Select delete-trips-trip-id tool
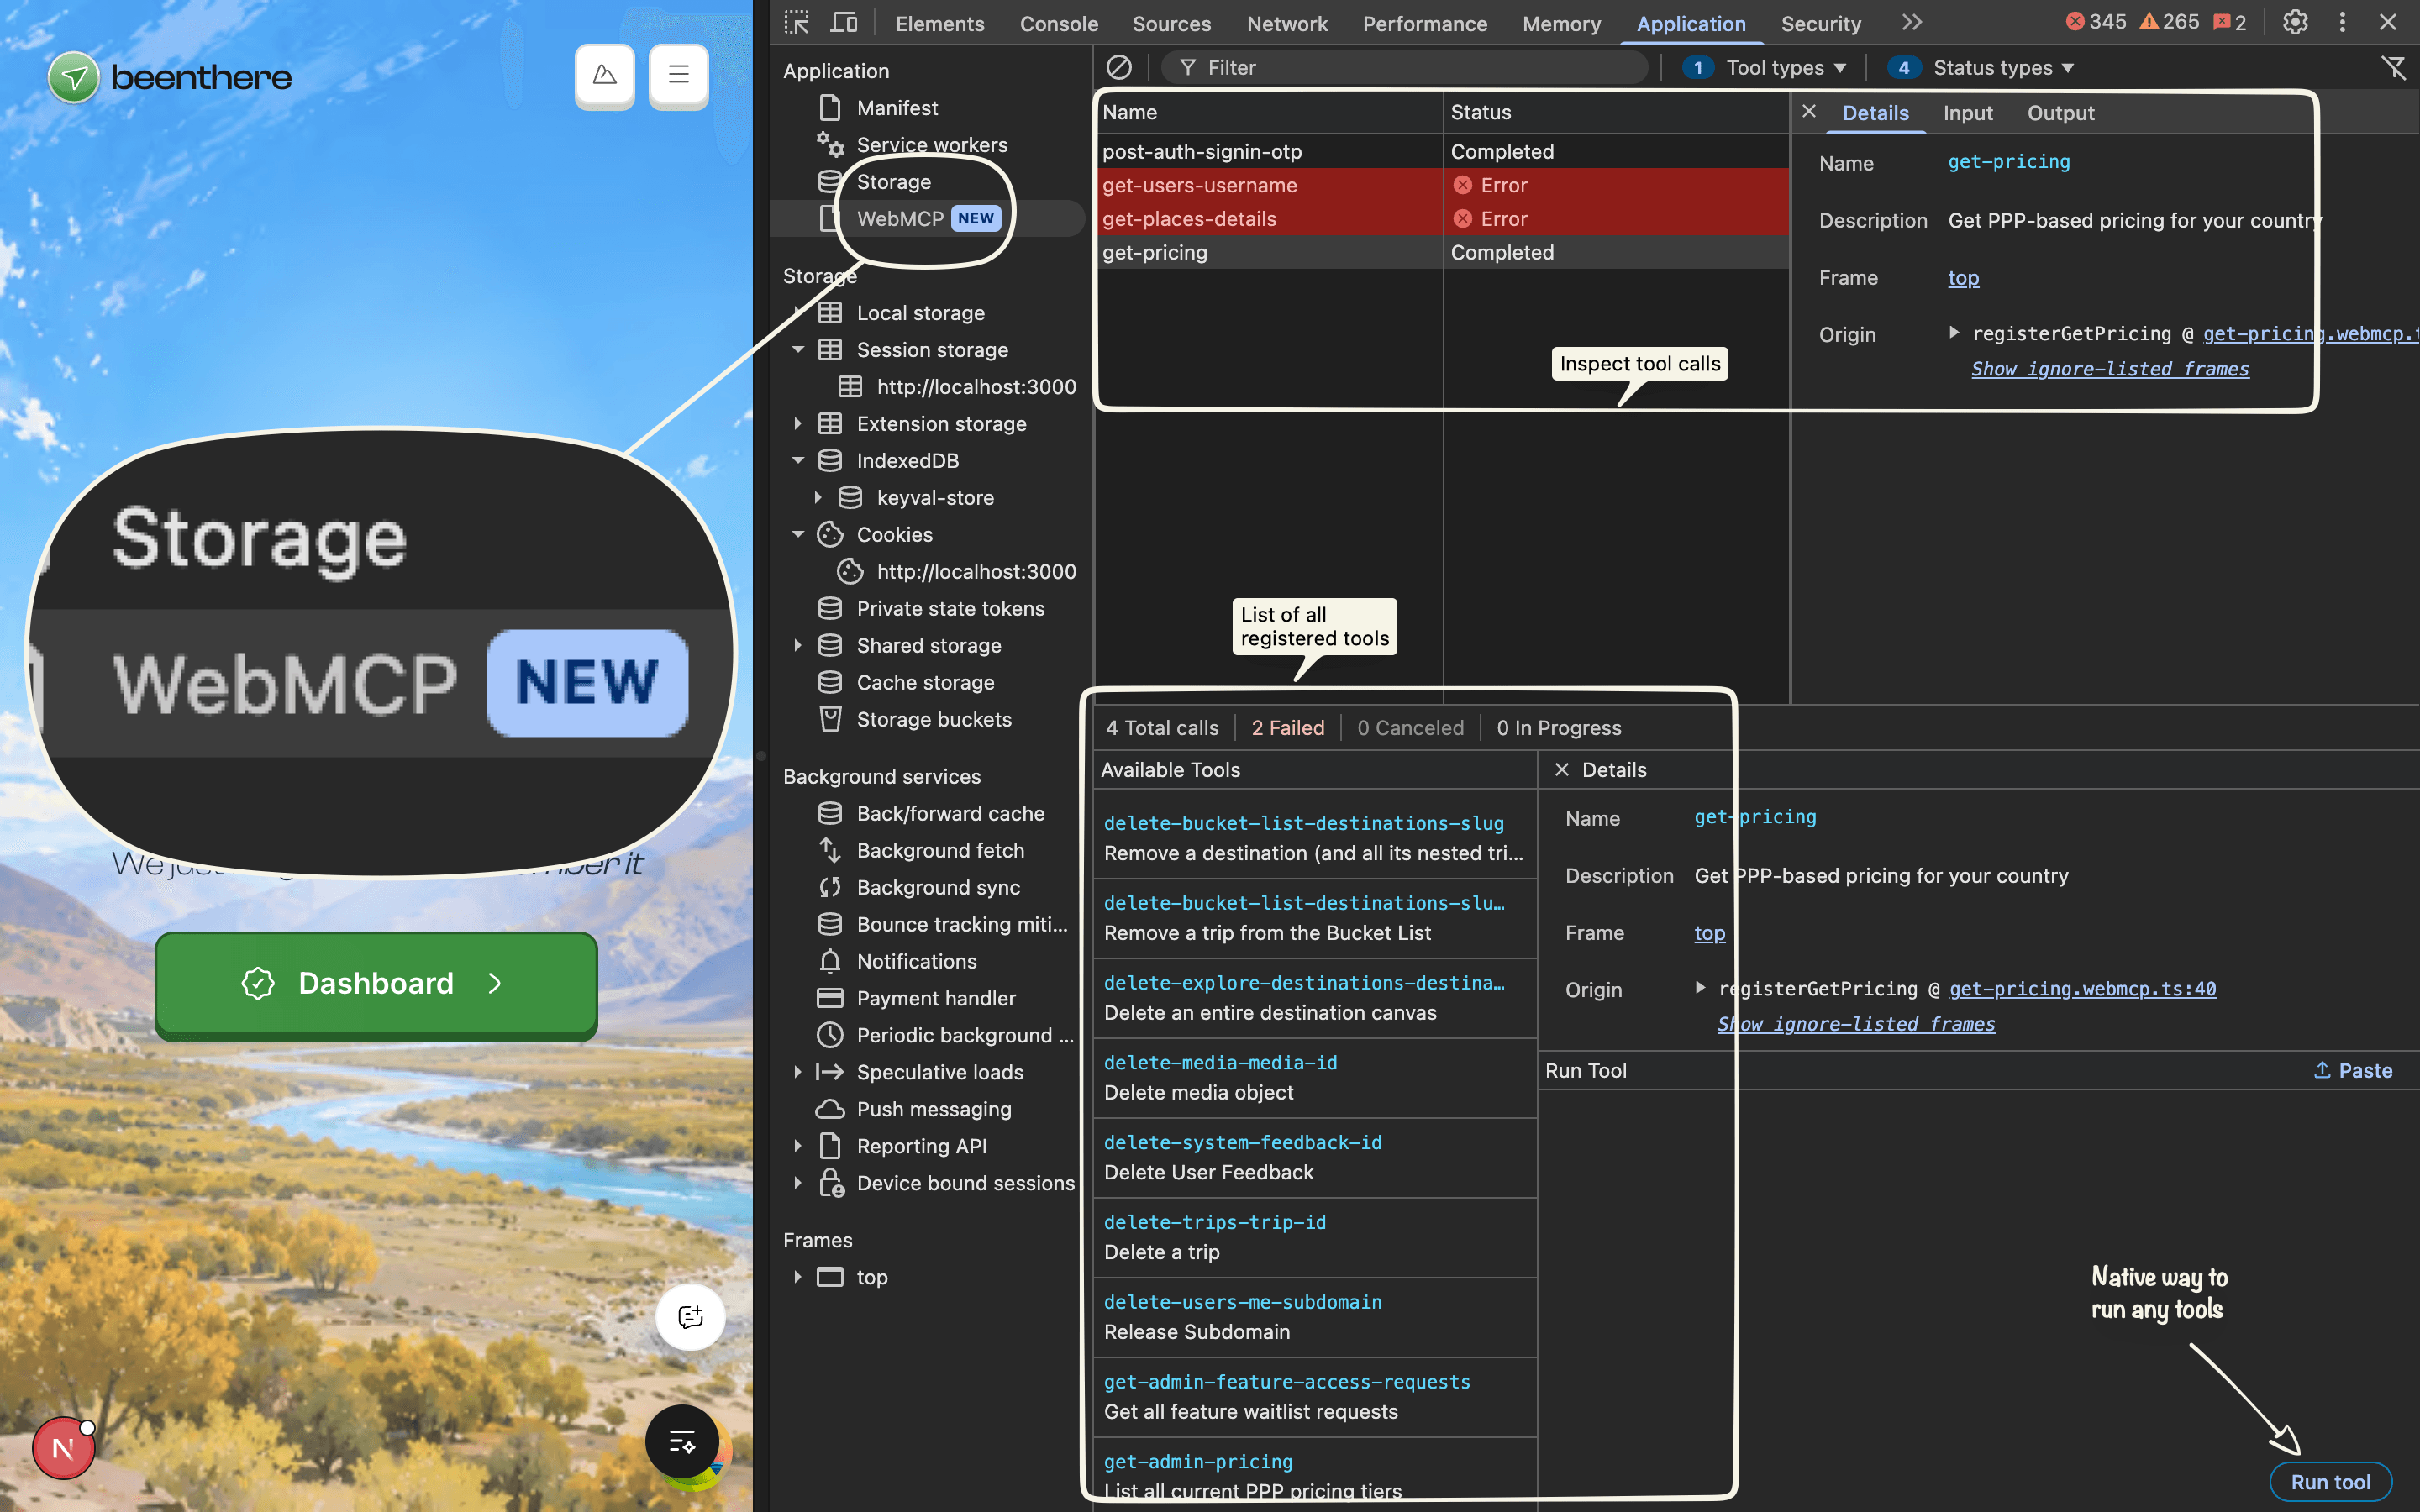The image size is (2420, 1512). [1315, 1237]
